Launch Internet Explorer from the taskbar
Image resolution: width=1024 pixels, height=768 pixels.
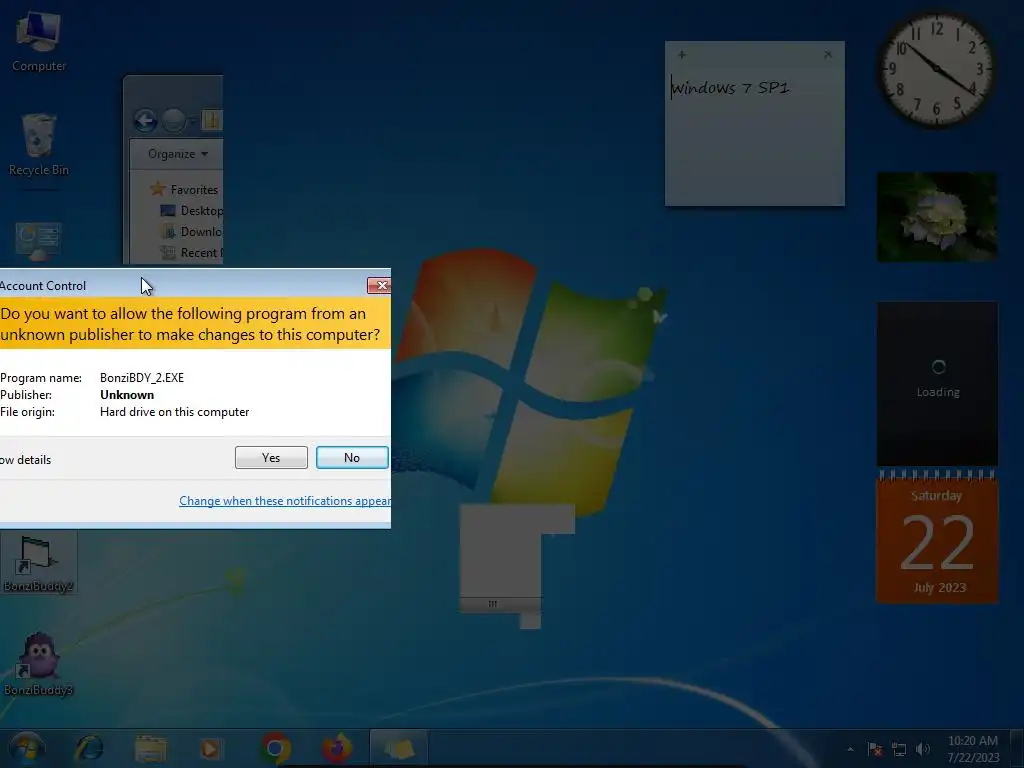click(89, 749)
